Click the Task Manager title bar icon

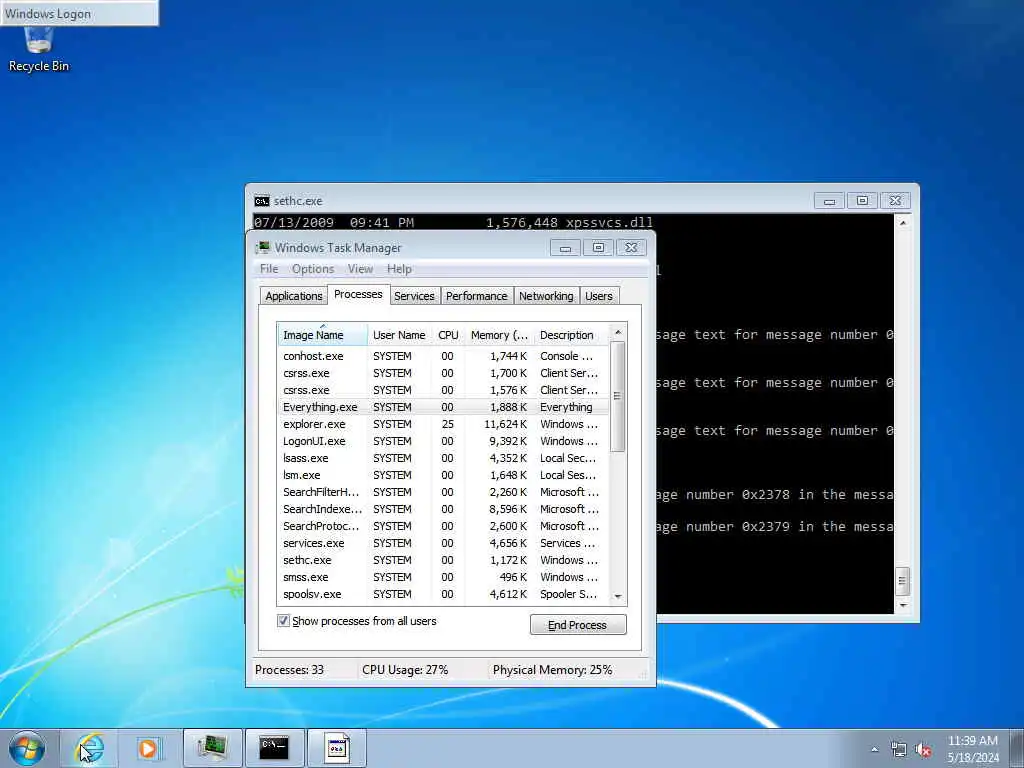pos(263,248)
